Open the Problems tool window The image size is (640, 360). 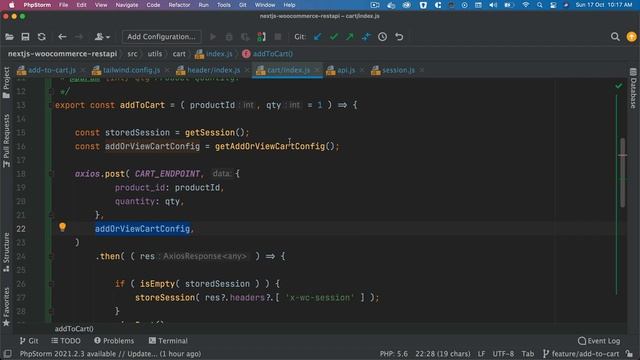(x=114, y=341)
